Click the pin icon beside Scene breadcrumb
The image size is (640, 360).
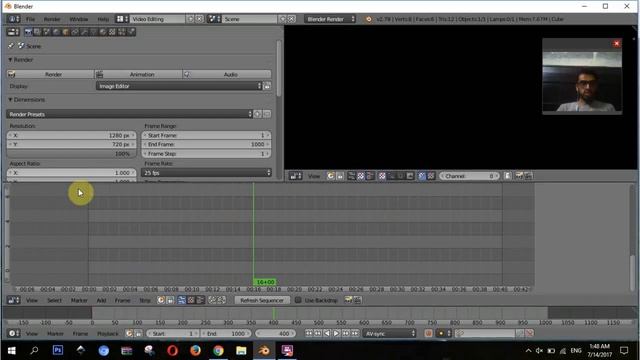11,46
